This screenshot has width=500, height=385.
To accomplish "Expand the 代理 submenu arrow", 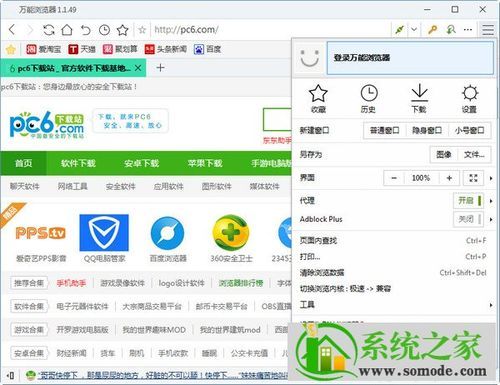I will [x=491, y=201].
